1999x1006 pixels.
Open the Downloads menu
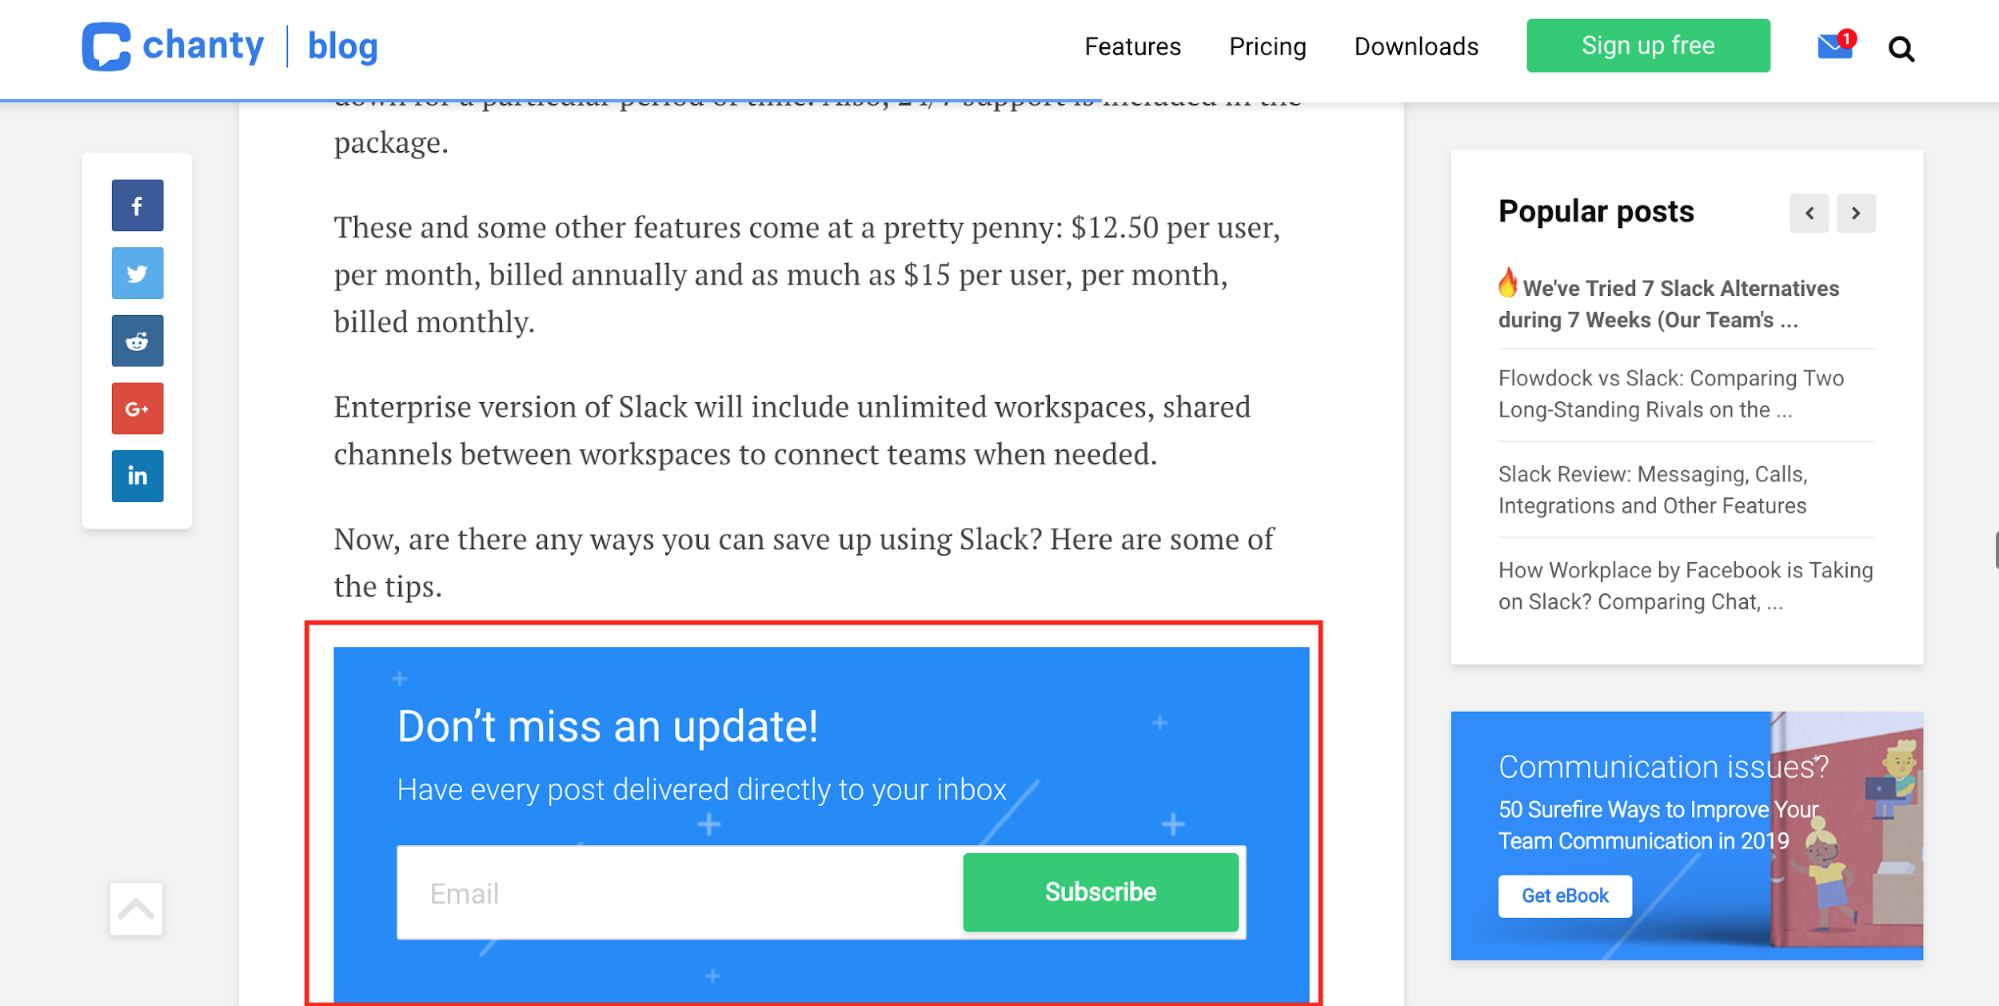pyautogui.click(x=1416, y=46)
